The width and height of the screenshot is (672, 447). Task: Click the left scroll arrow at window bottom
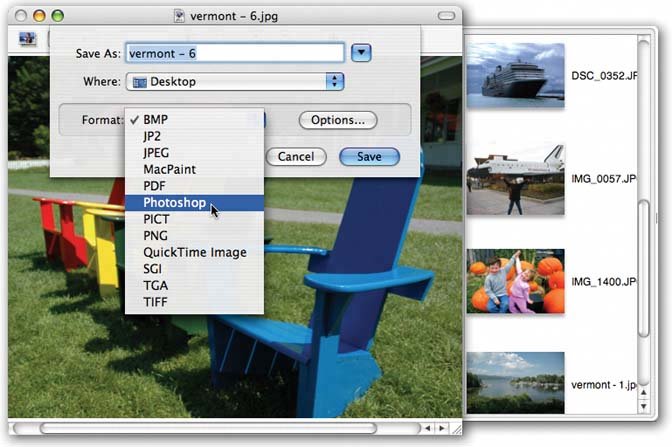(427, 428)
